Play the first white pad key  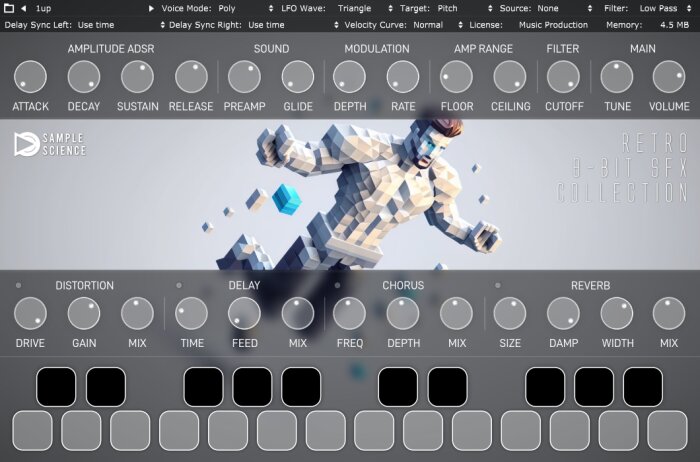32,431
